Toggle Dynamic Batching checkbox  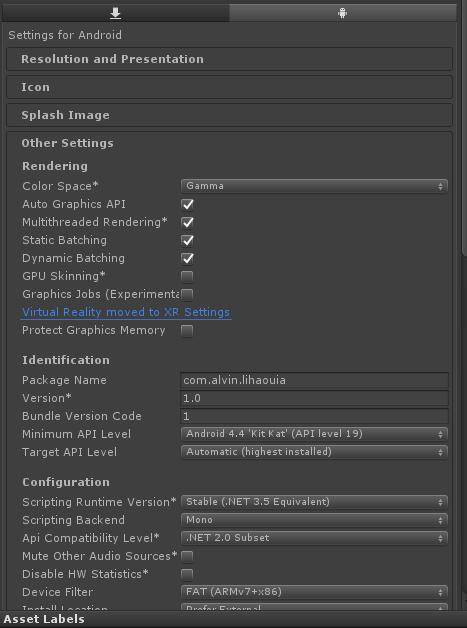[x=187, y=258]
